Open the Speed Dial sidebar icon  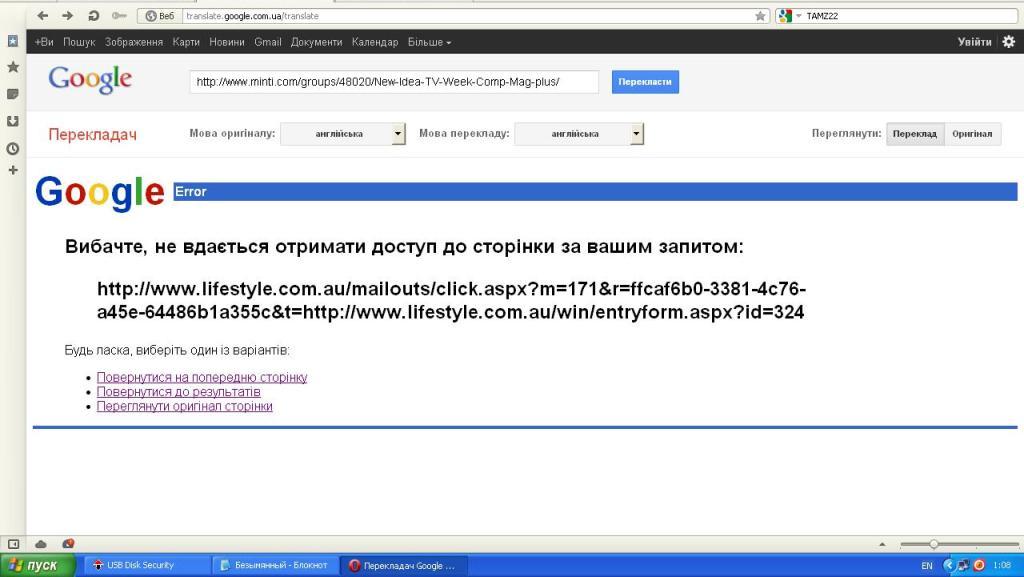13,41
